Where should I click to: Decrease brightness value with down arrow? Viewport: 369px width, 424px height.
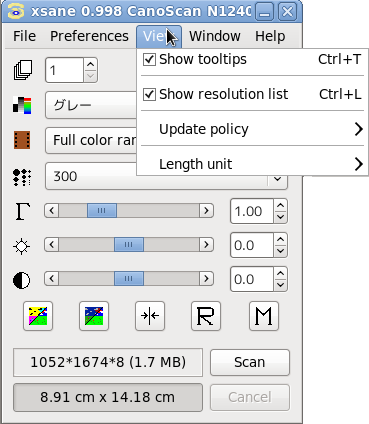[280, 251]
